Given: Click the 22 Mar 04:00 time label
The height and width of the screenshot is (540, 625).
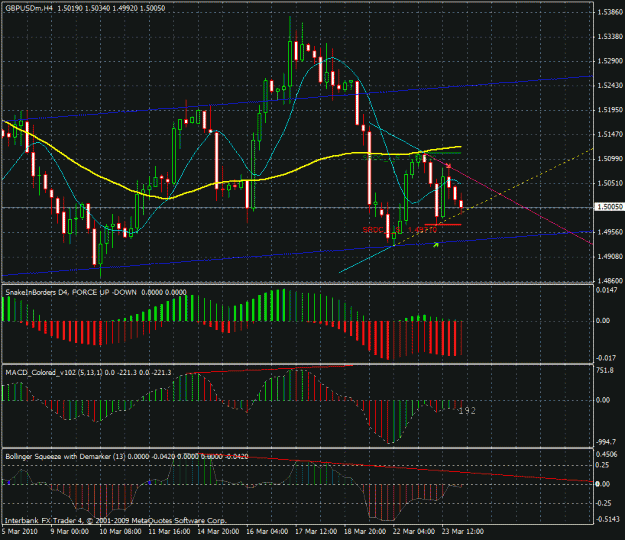Looking at the screenshot, I should tap(414, 532).
